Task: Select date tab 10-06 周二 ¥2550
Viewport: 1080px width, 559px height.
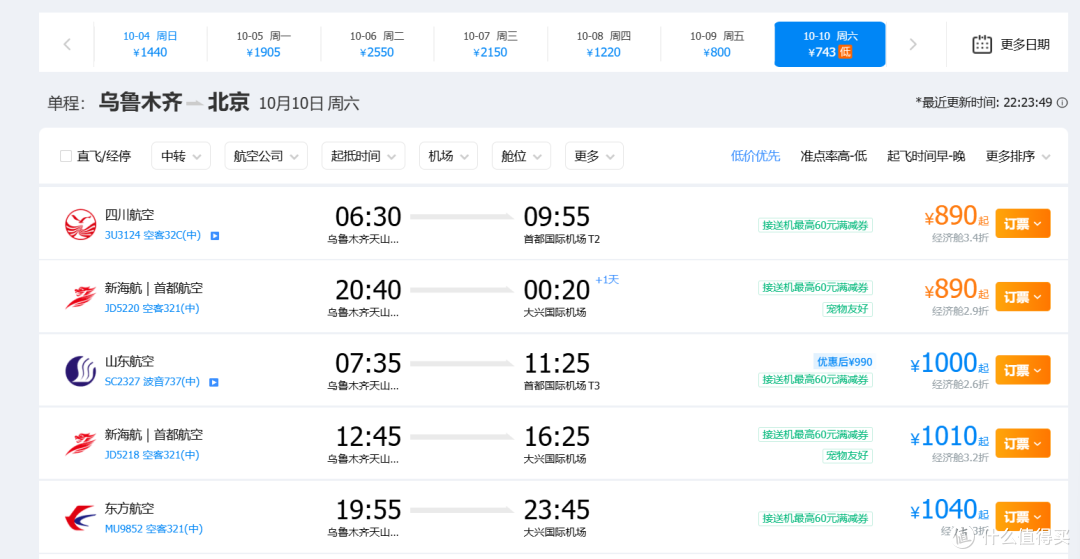Action: click(377, 45)
